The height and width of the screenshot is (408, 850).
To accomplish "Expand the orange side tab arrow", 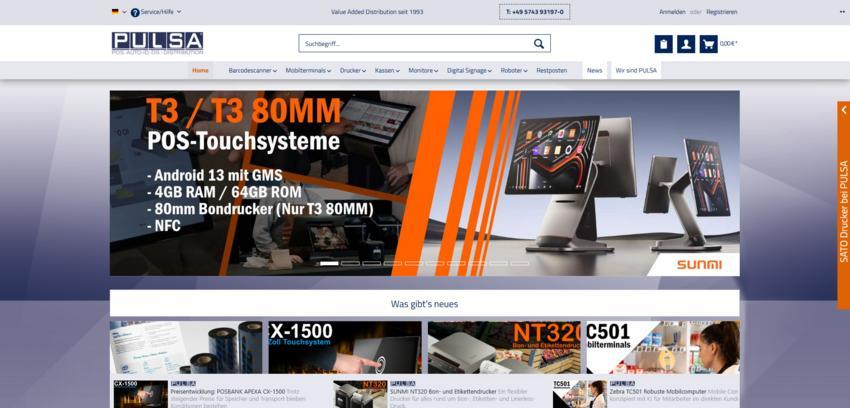I will pyautogui.click(x=843, y=110).
